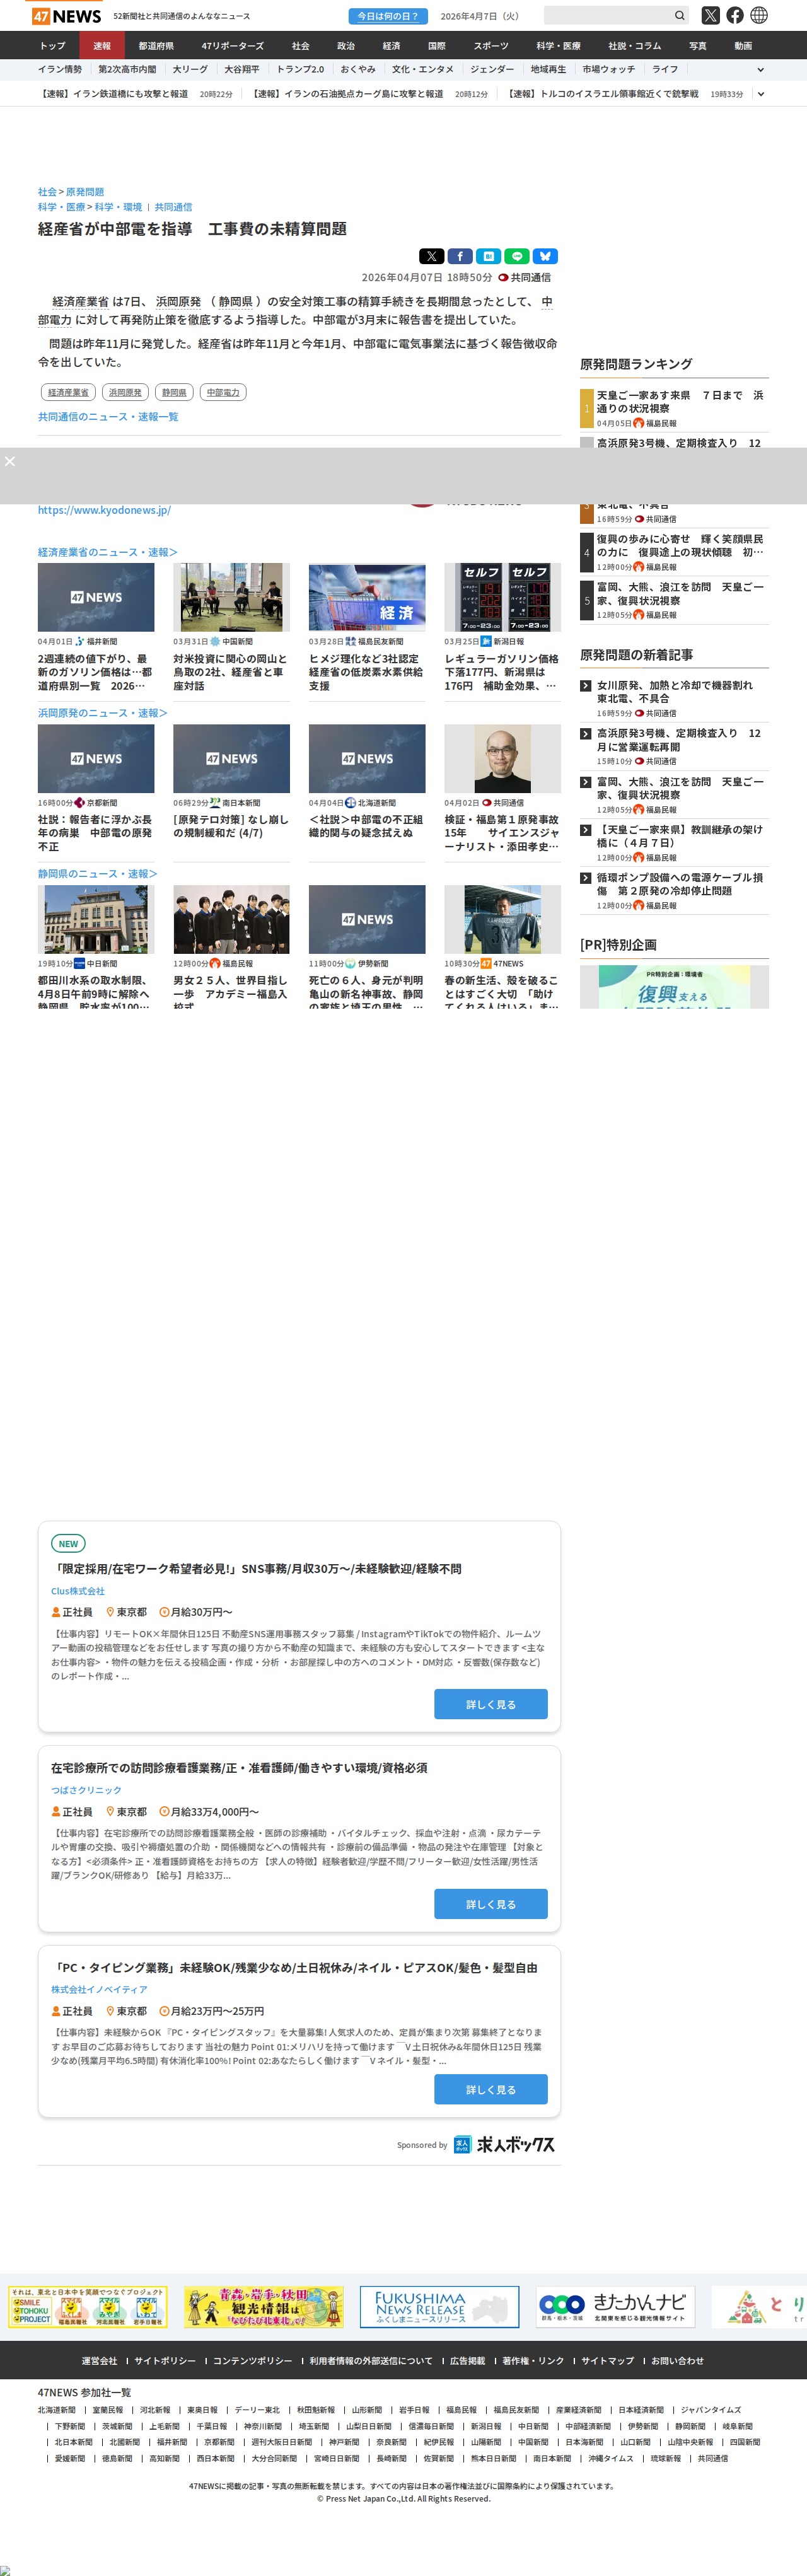
Task: Open the 都道府県 nav menu
Action: (x=156, y=46)
